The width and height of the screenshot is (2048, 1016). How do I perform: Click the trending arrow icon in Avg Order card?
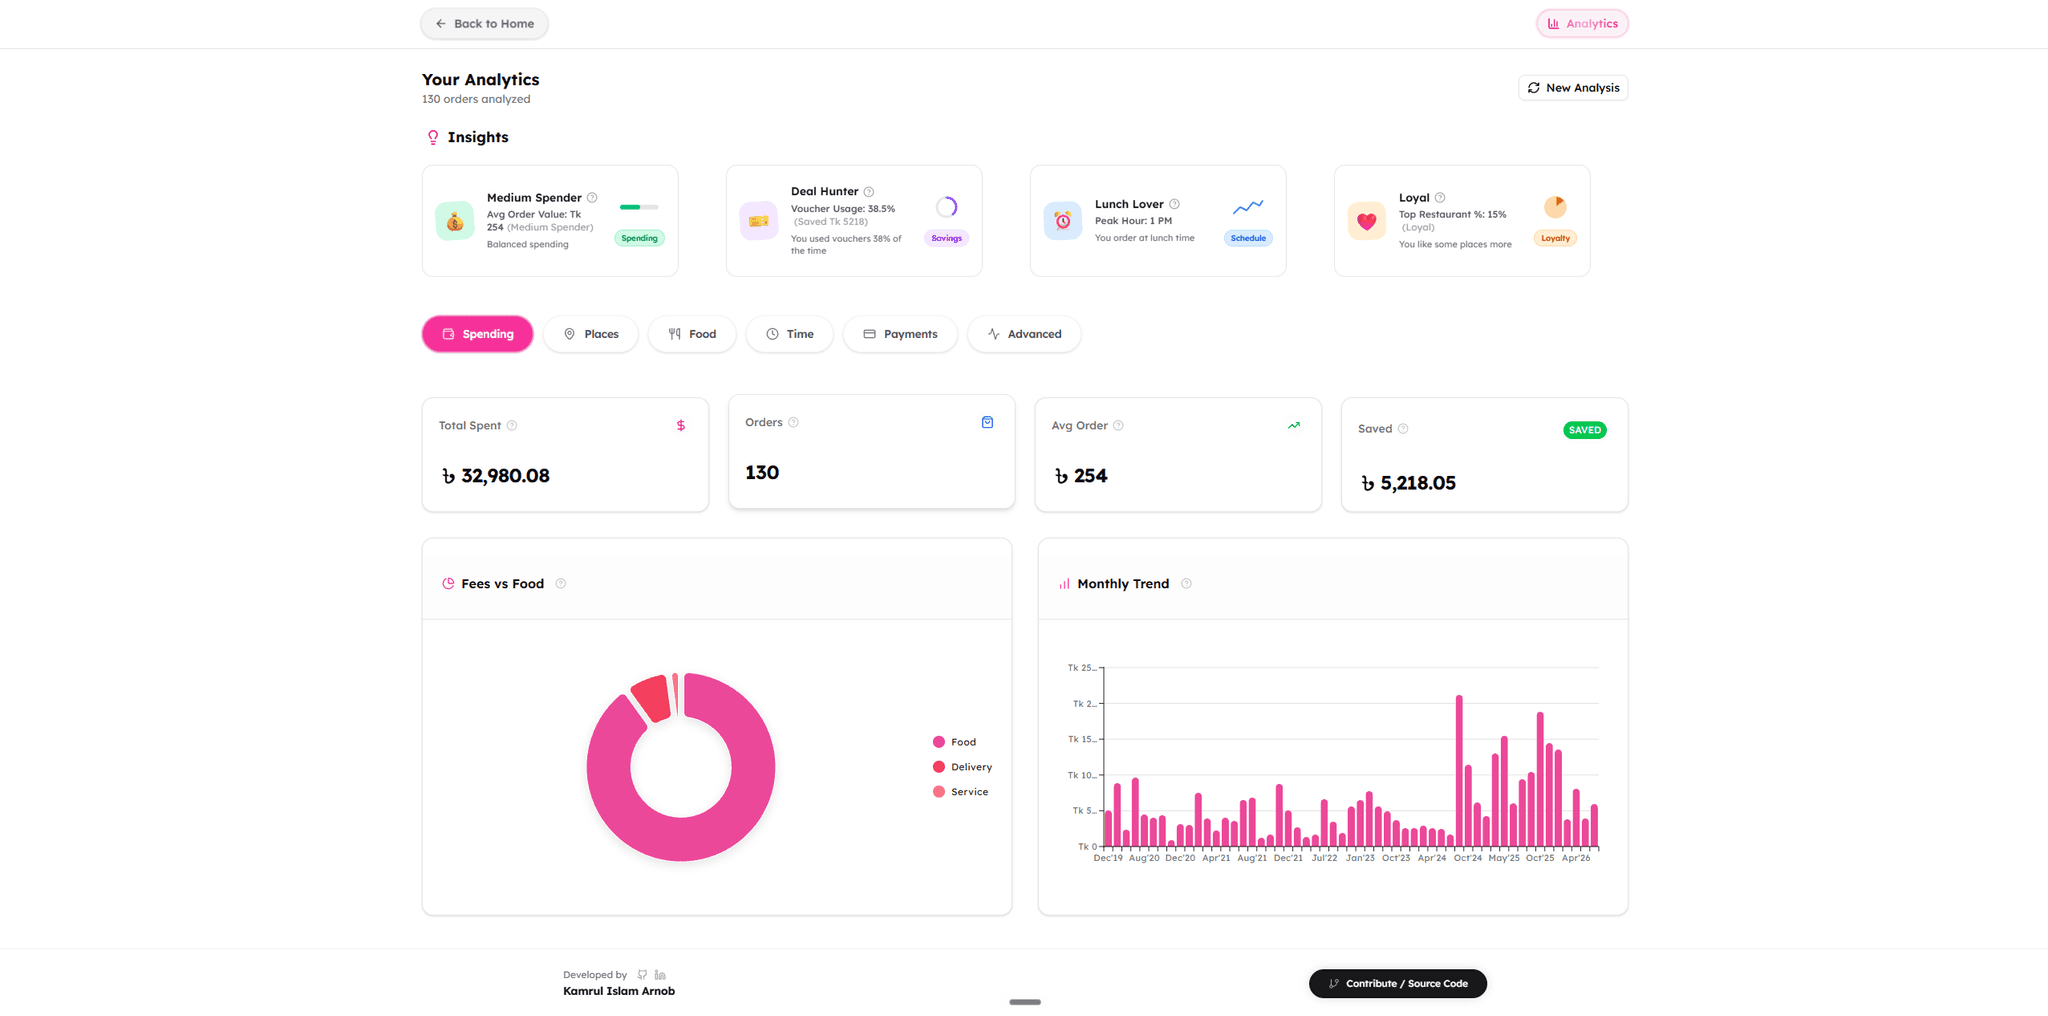point(1294,426)
